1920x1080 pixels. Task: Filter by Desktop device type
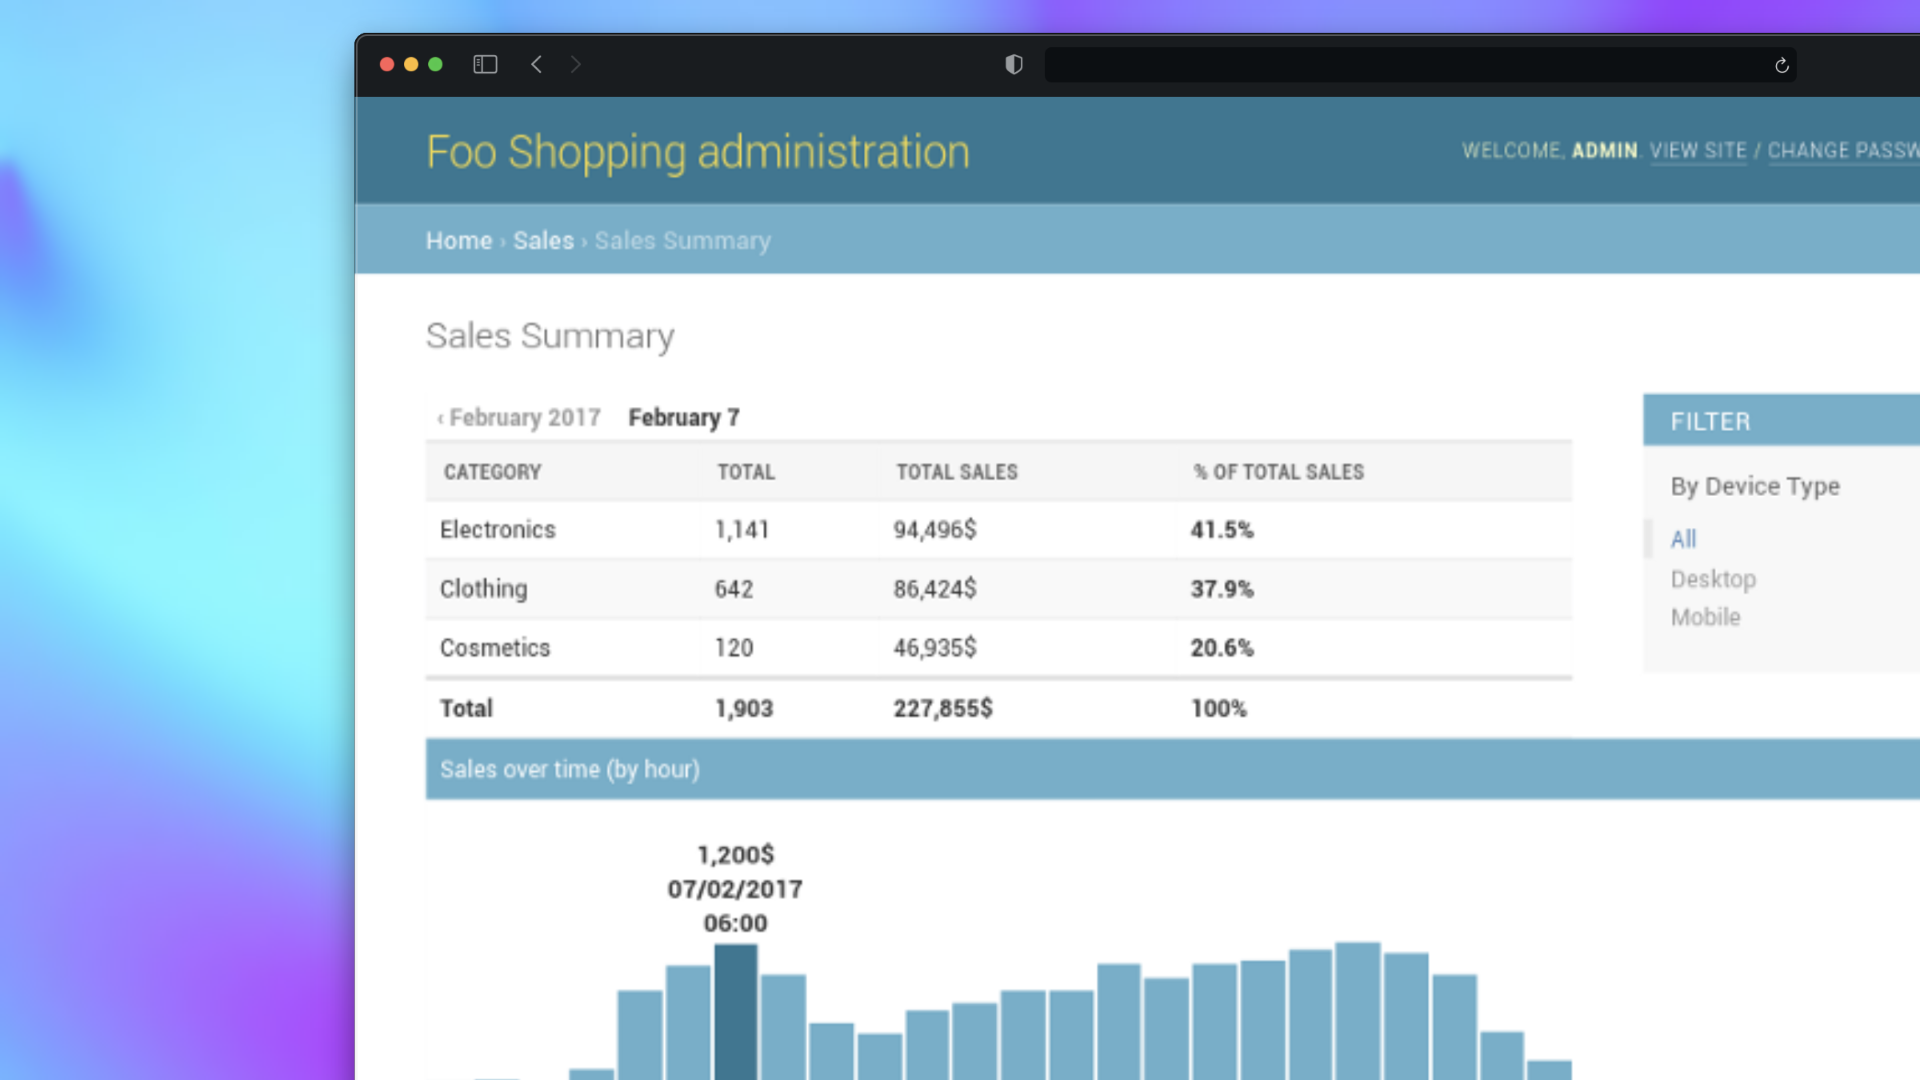coord(1713,579)
